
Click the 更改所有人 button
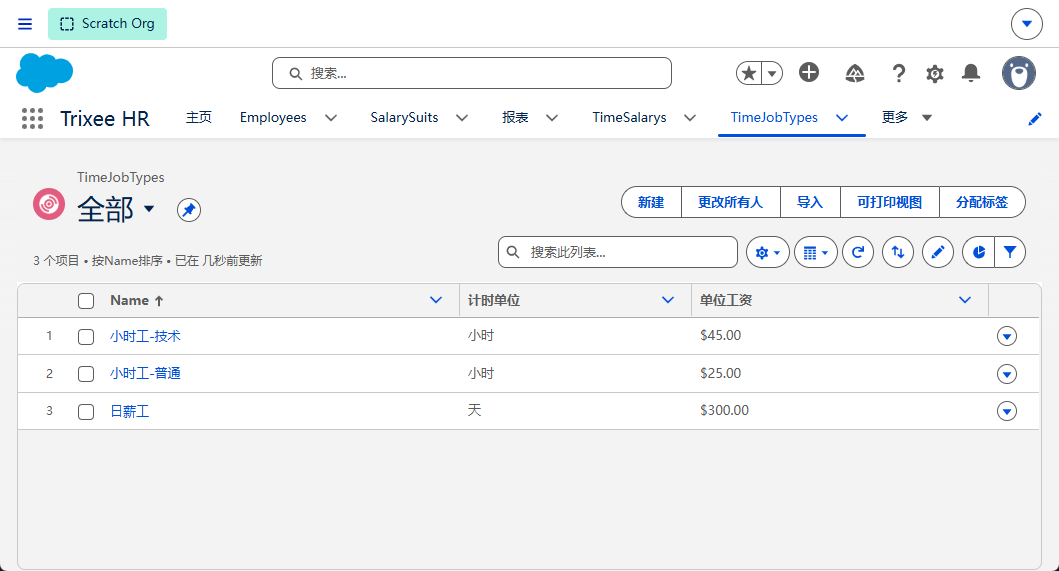click(730, 202)
